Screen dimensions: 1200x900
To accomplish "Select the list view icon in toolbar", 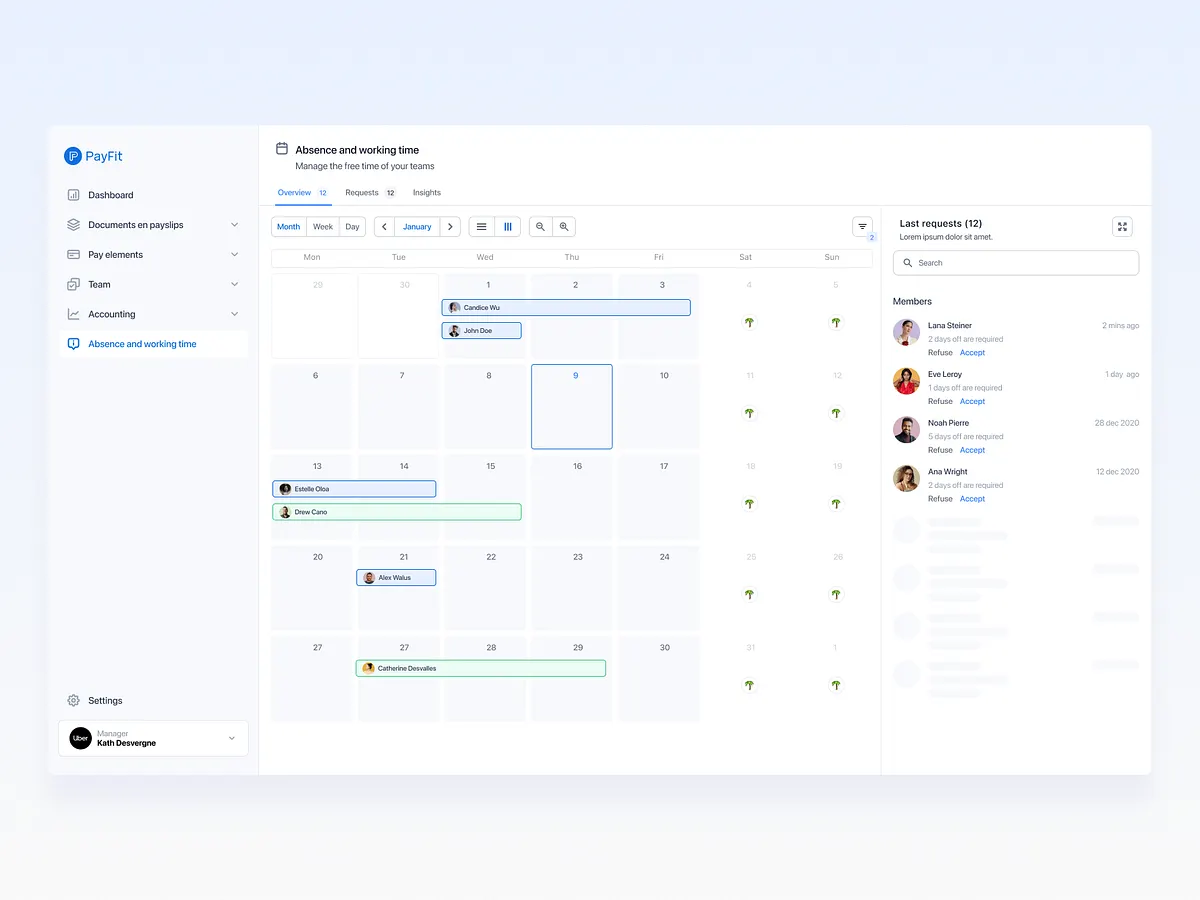I will (x=481, y=226).
